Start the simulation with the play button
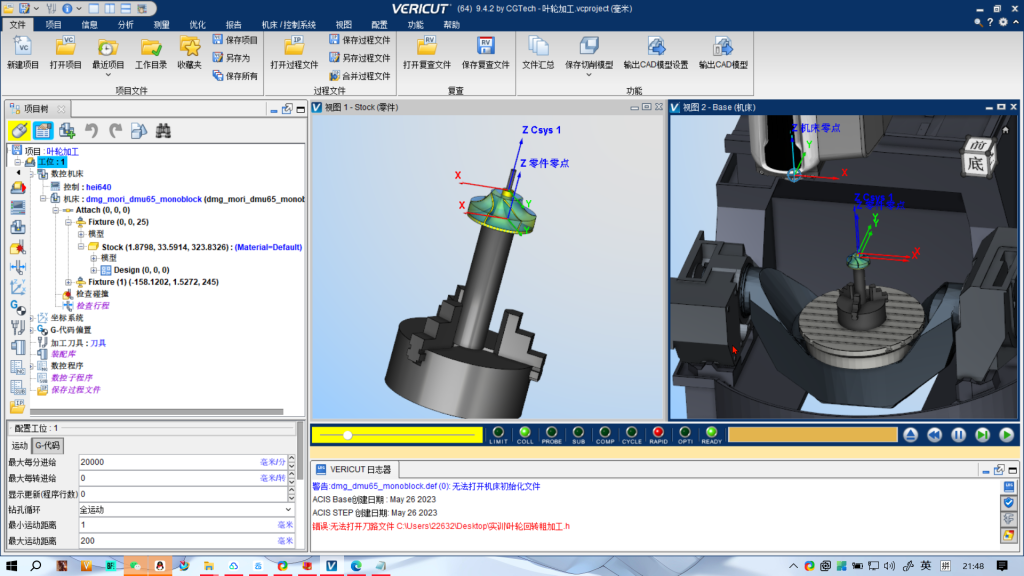Screen dimensions: 1024x576 click(x=1006, y=435)
